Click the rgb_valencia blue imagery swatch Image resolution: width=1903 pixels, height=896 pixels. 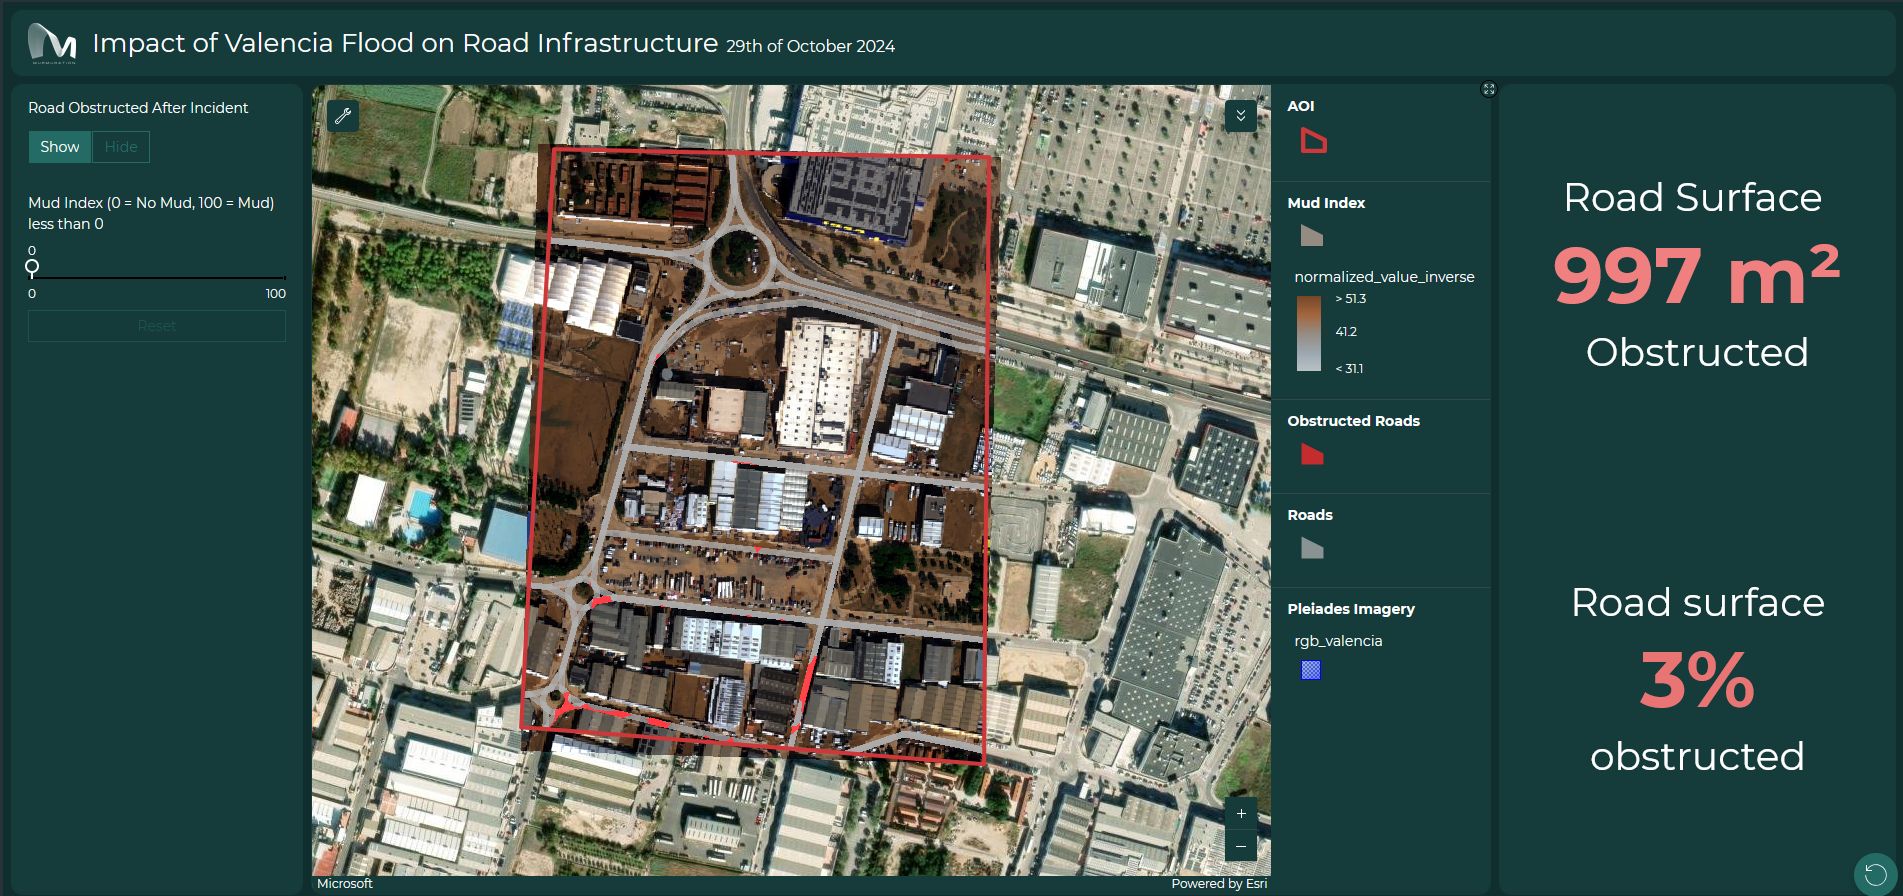click(1311, 670)
